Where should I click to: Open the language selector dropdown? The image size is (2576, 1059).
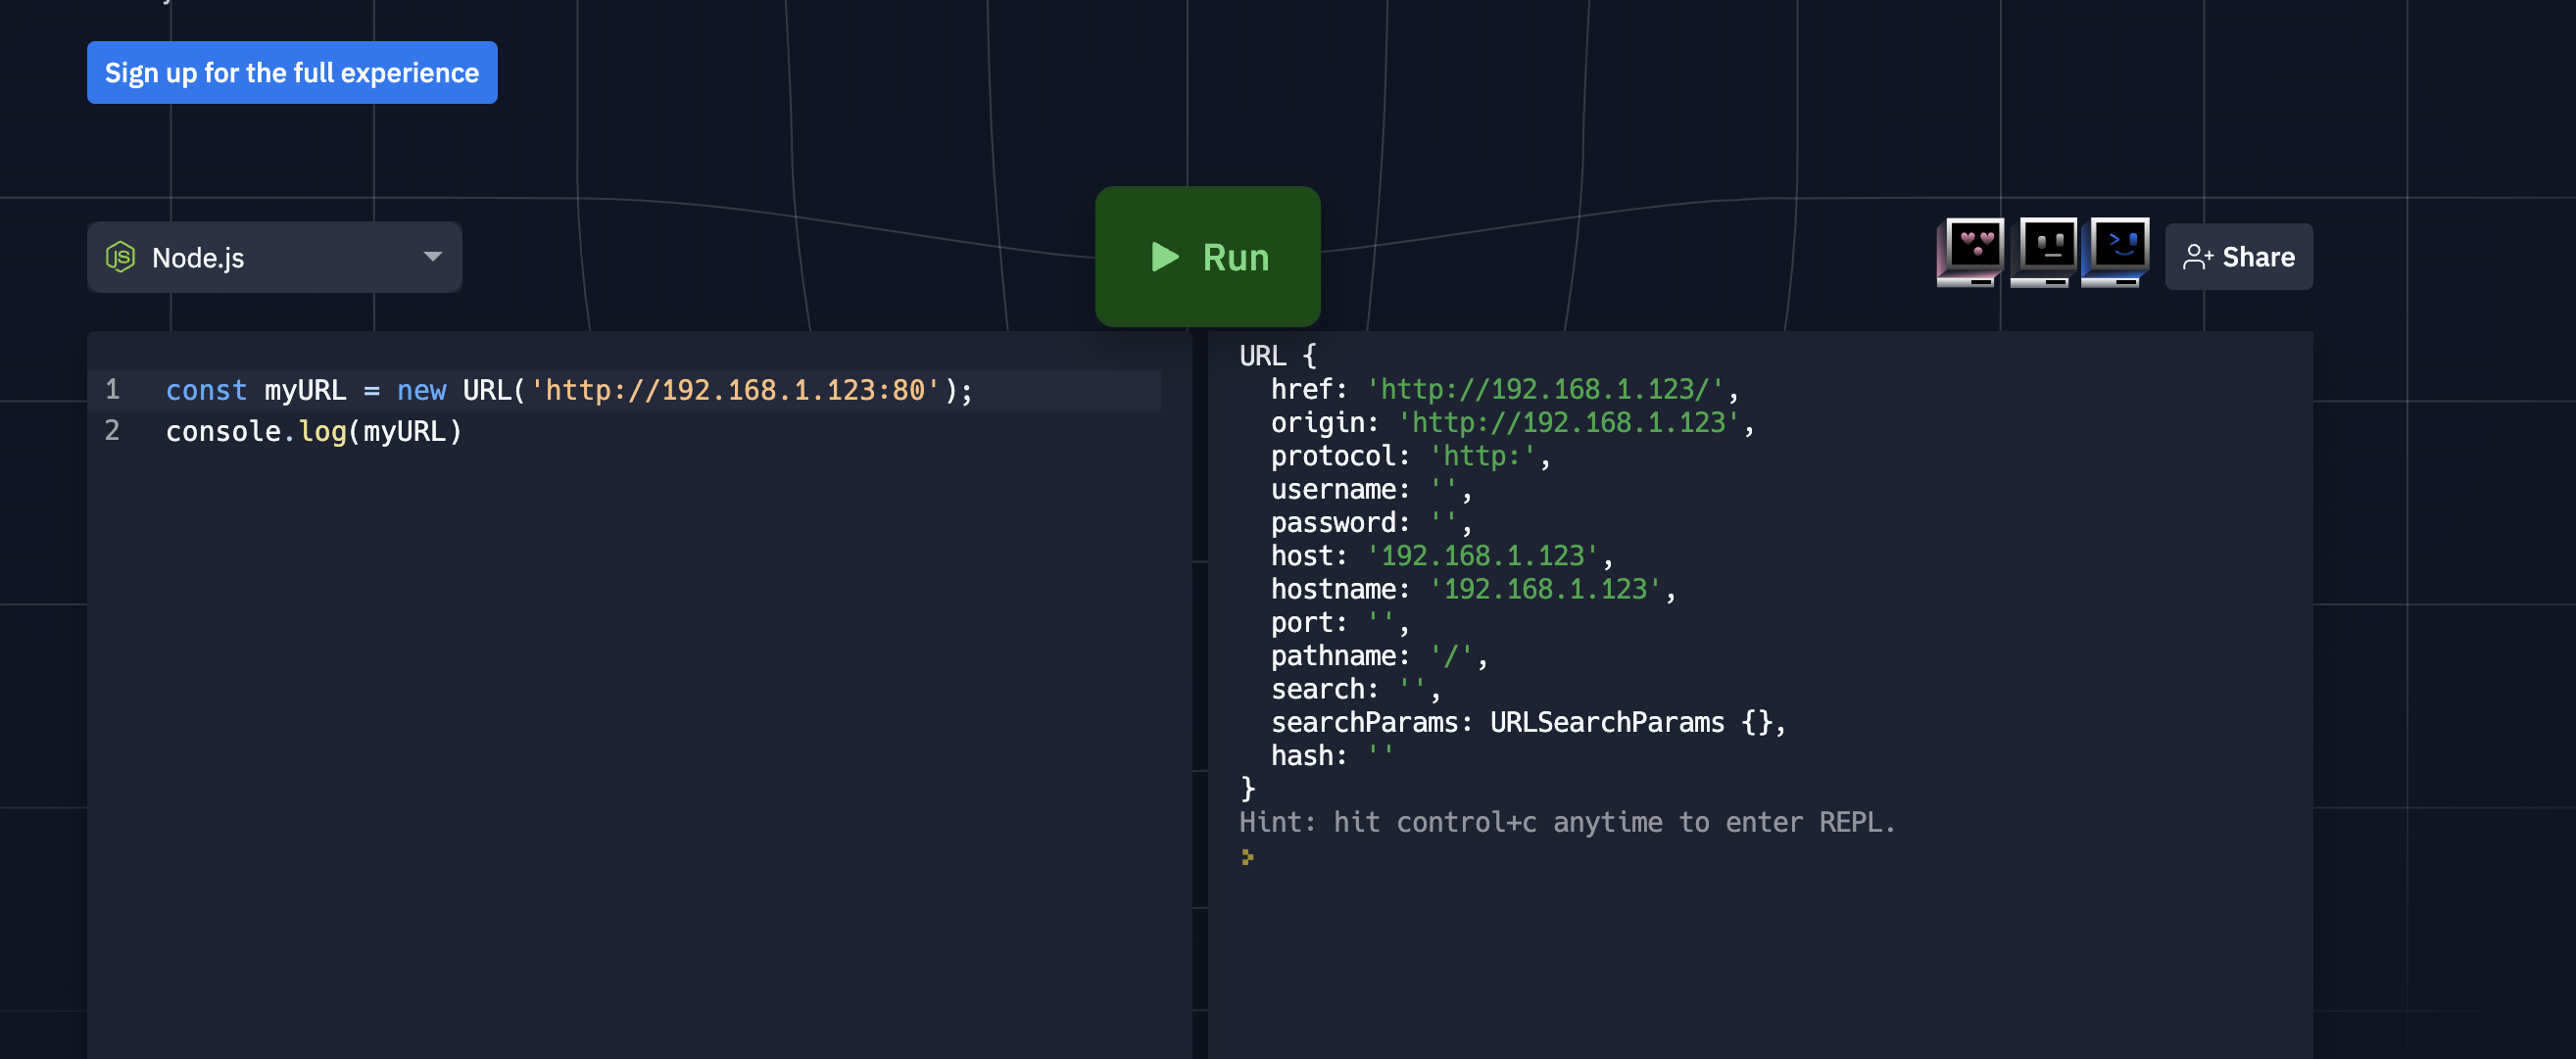(x=275, y=257)
